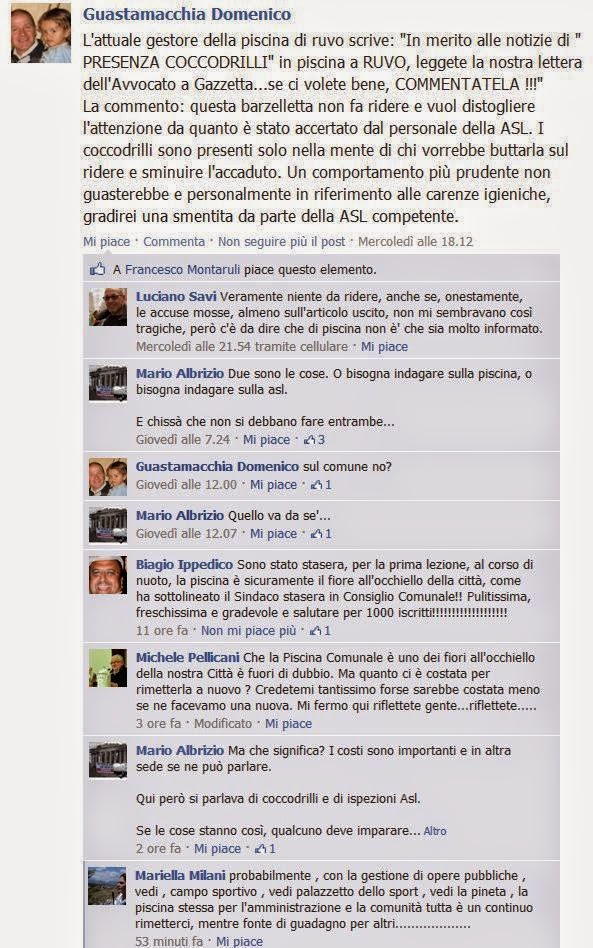Screen dimensions: 593x948
Task: Click 'Mi piace' on Mariella Milani's comment
Action: pyautogui.click(x=239, y=941)
